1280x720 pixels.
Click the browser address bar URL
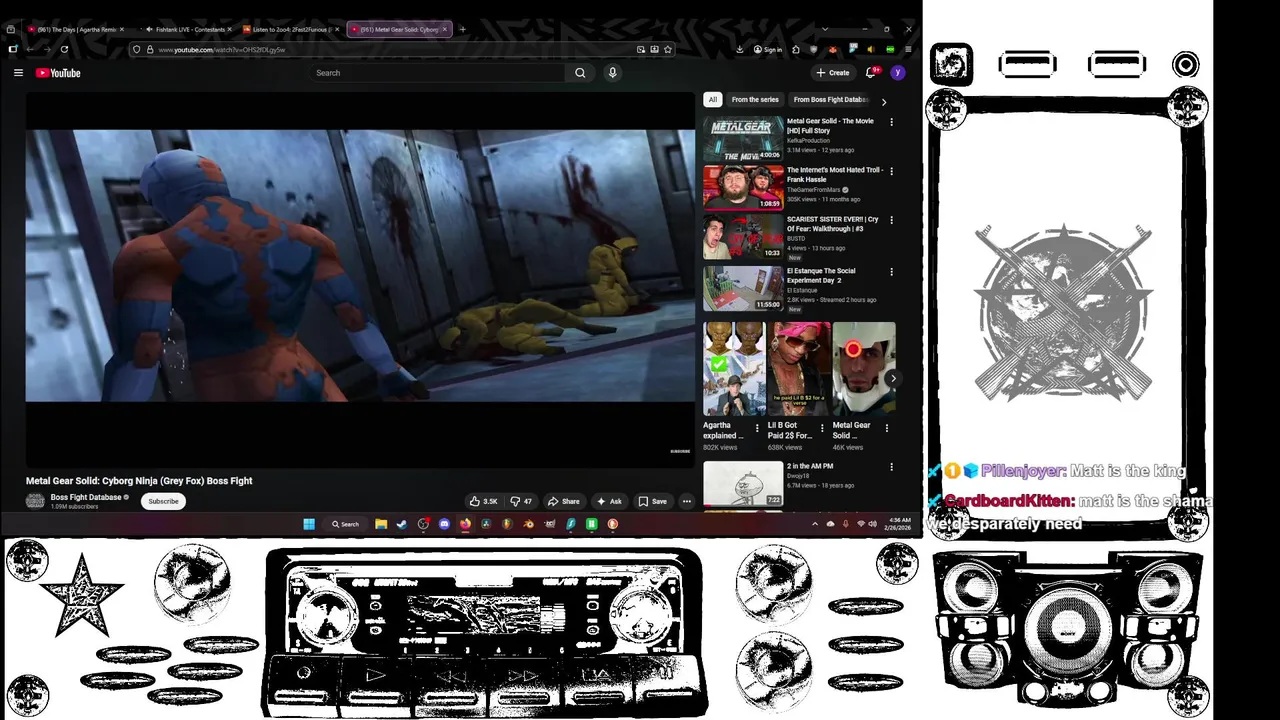coord(222,49)
